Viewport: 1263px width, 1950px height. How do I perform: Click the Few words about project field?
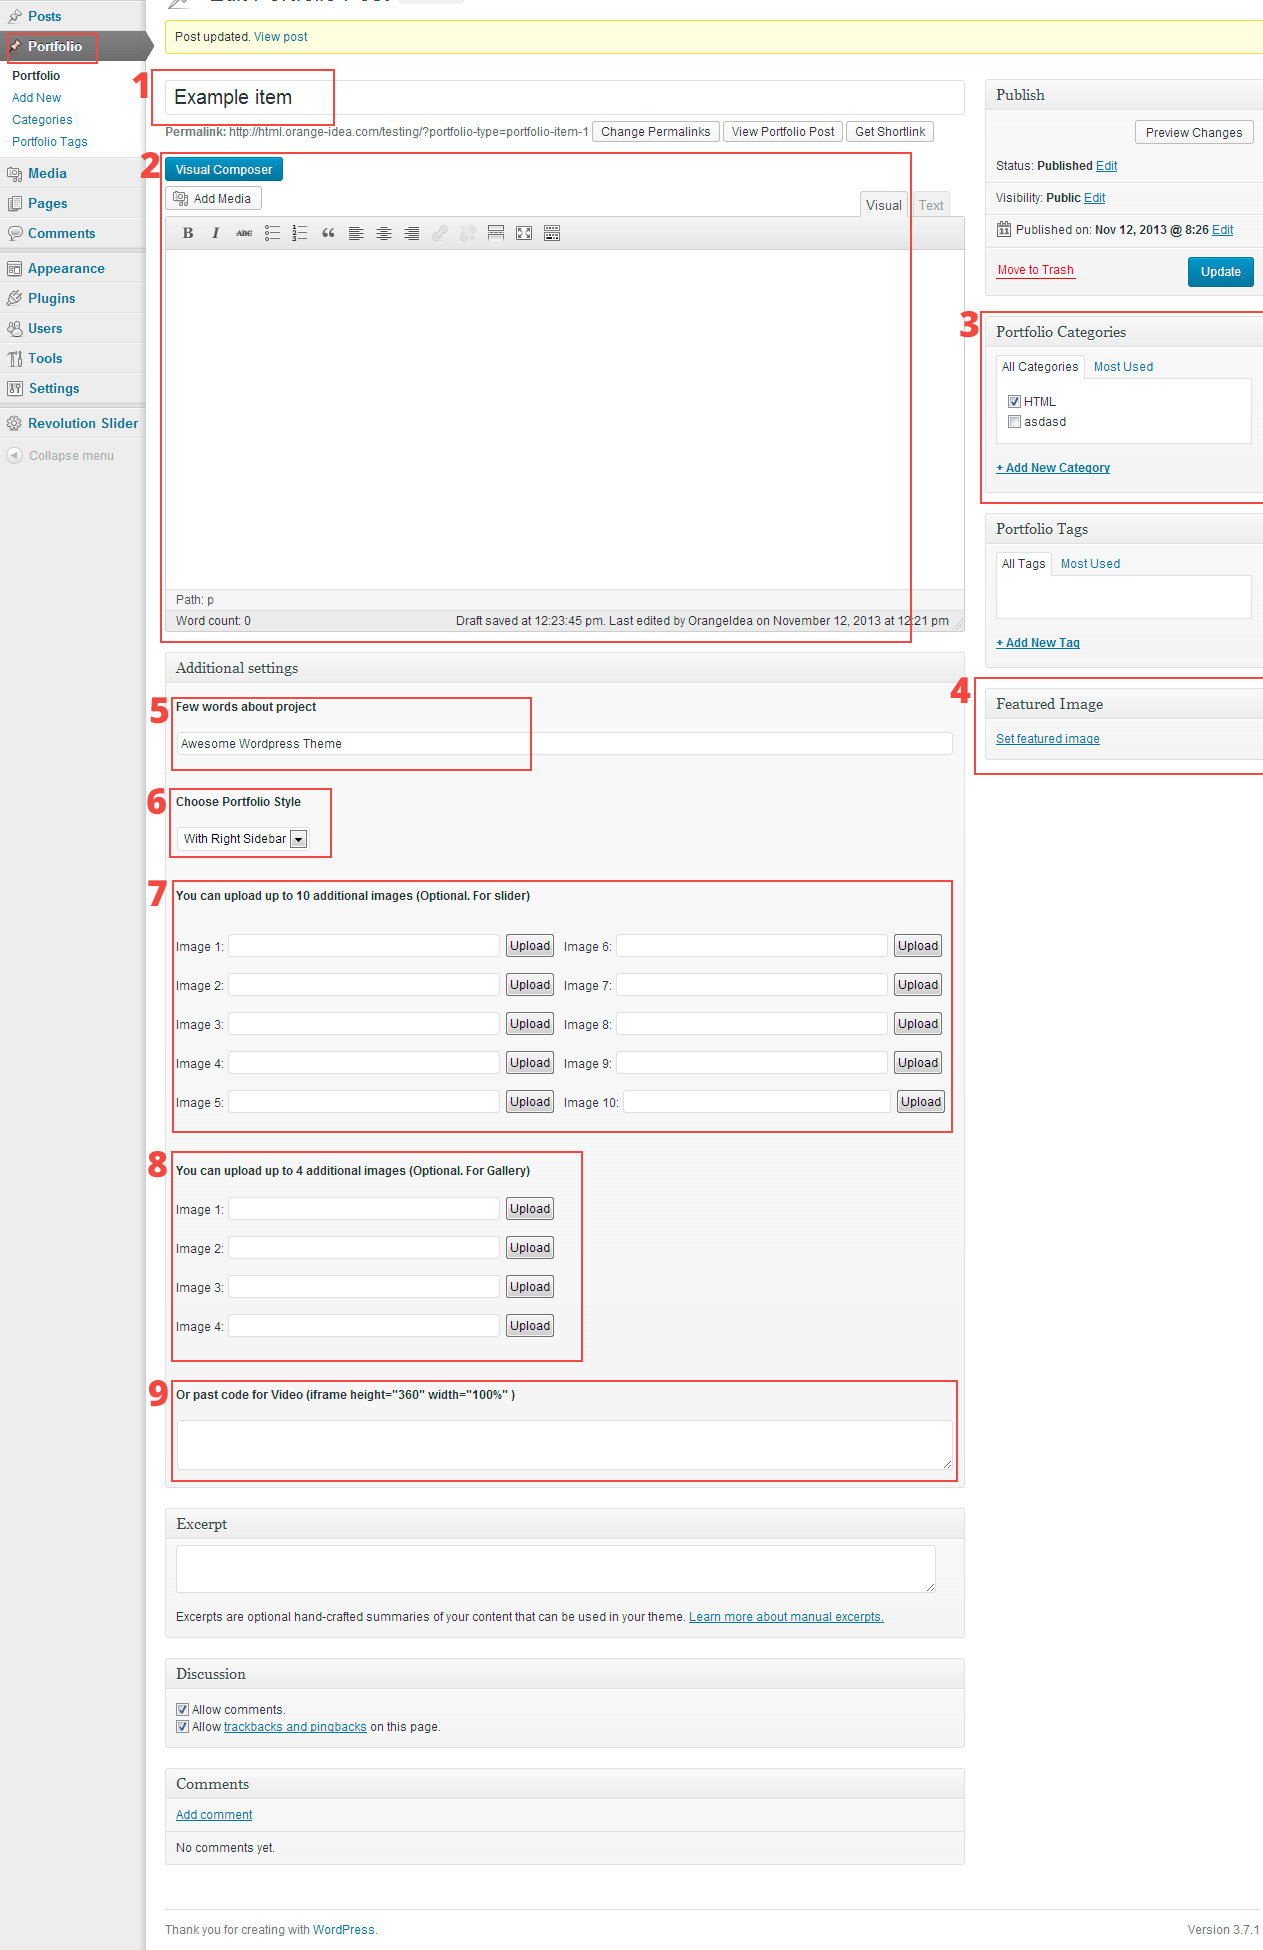[x=565, y=744]
